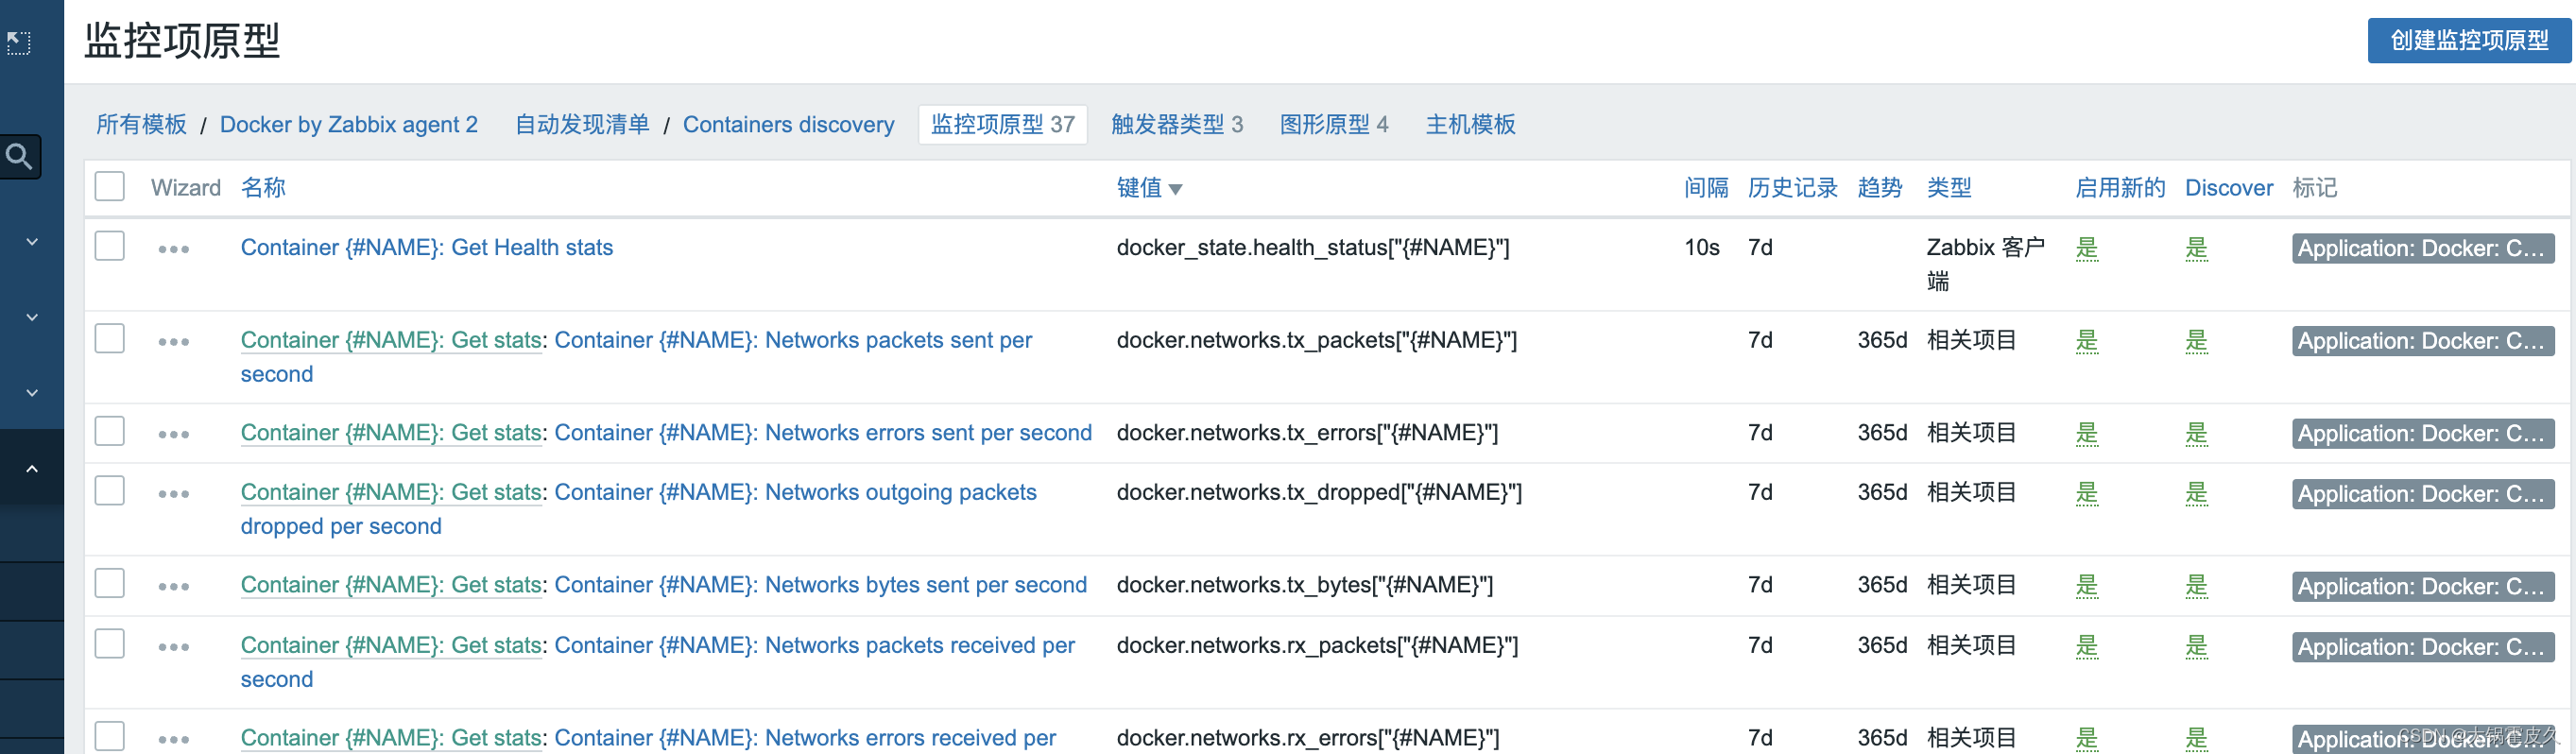Click docker_state.health_status key text
2576x754 pixels.
[1313, 248]
